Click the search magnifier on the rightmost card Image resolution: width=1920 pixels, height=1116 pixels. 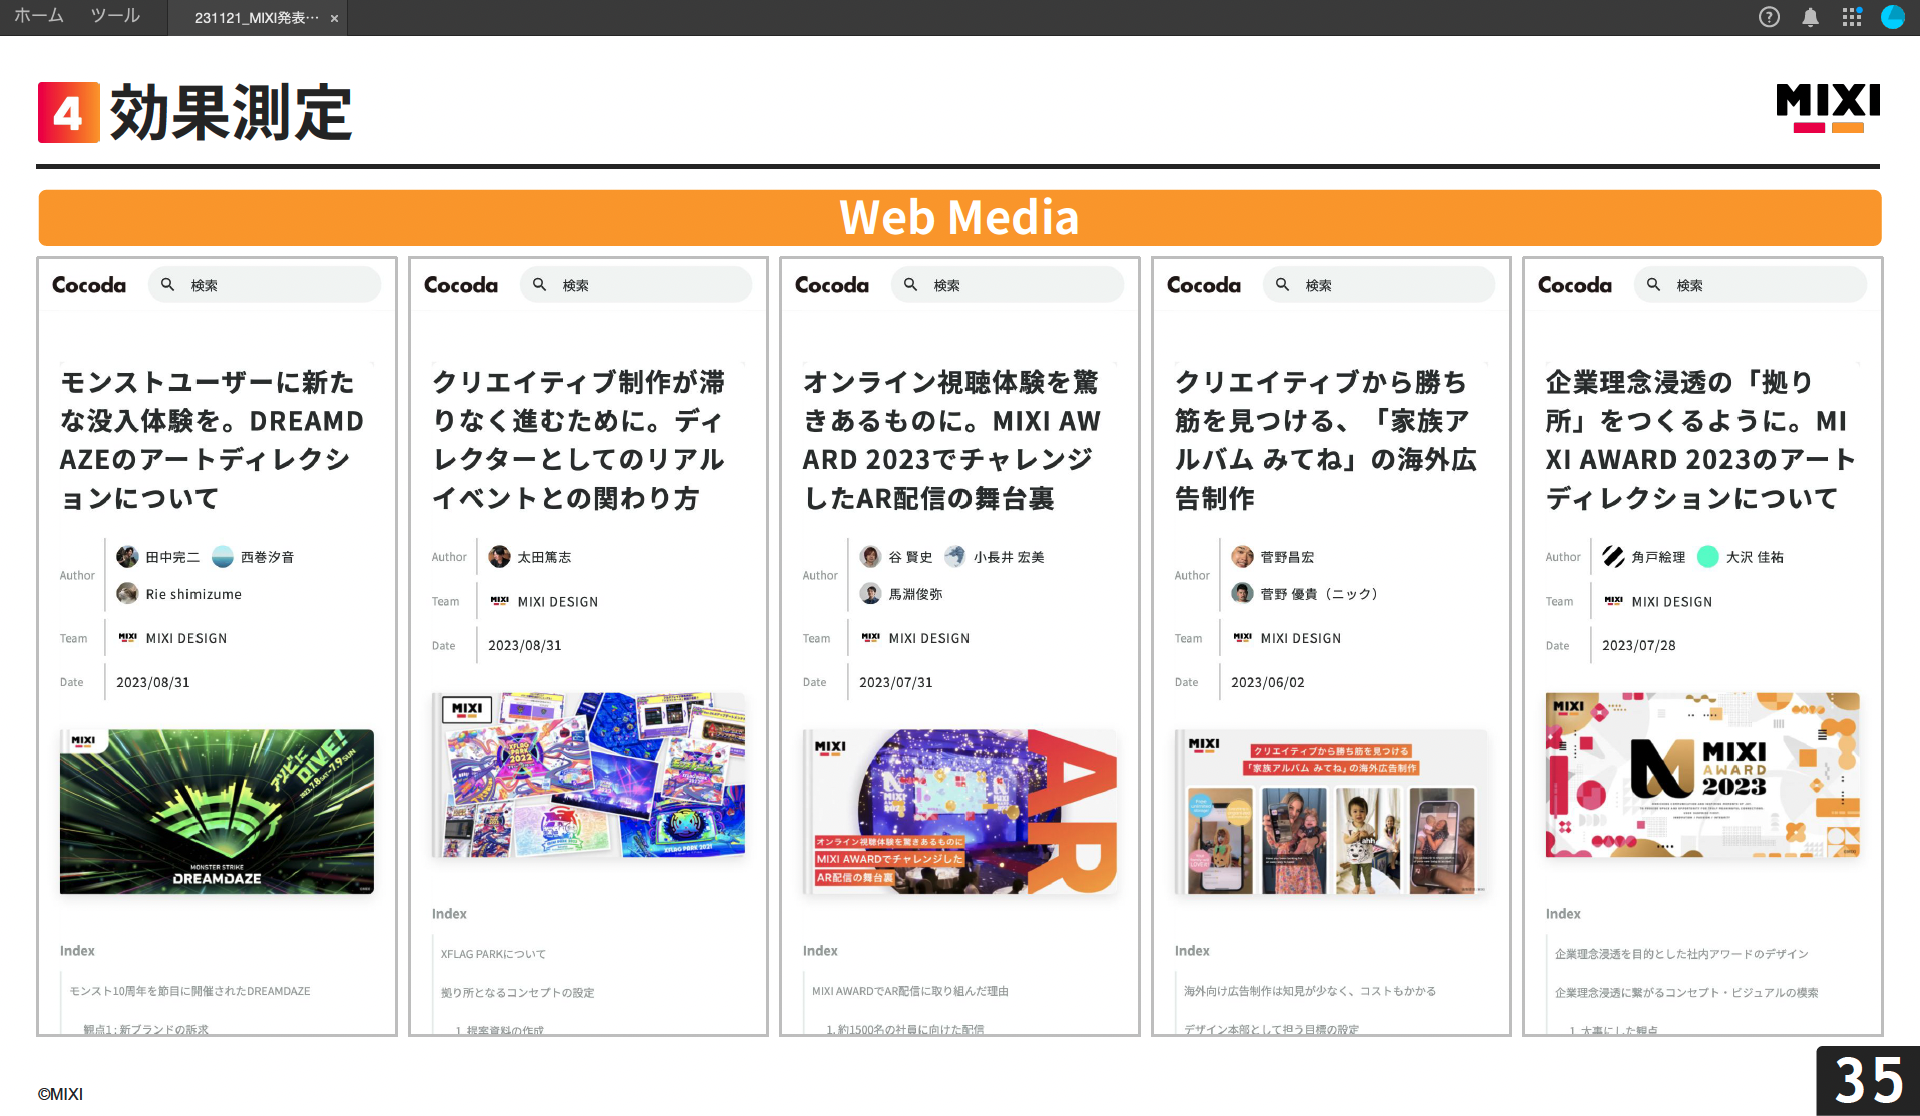[1652, 284]
